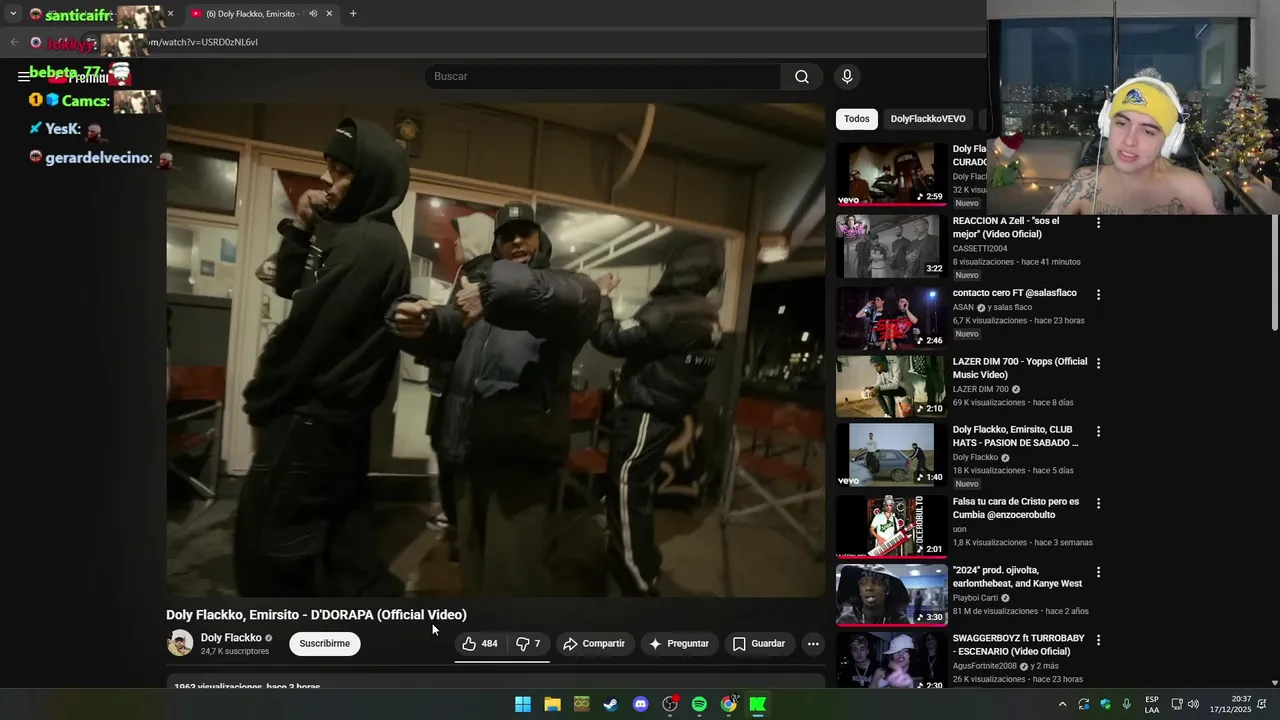Open a new browser tab with plus
The height and width of the screenshot is (720, 1280).
[353, 14]
